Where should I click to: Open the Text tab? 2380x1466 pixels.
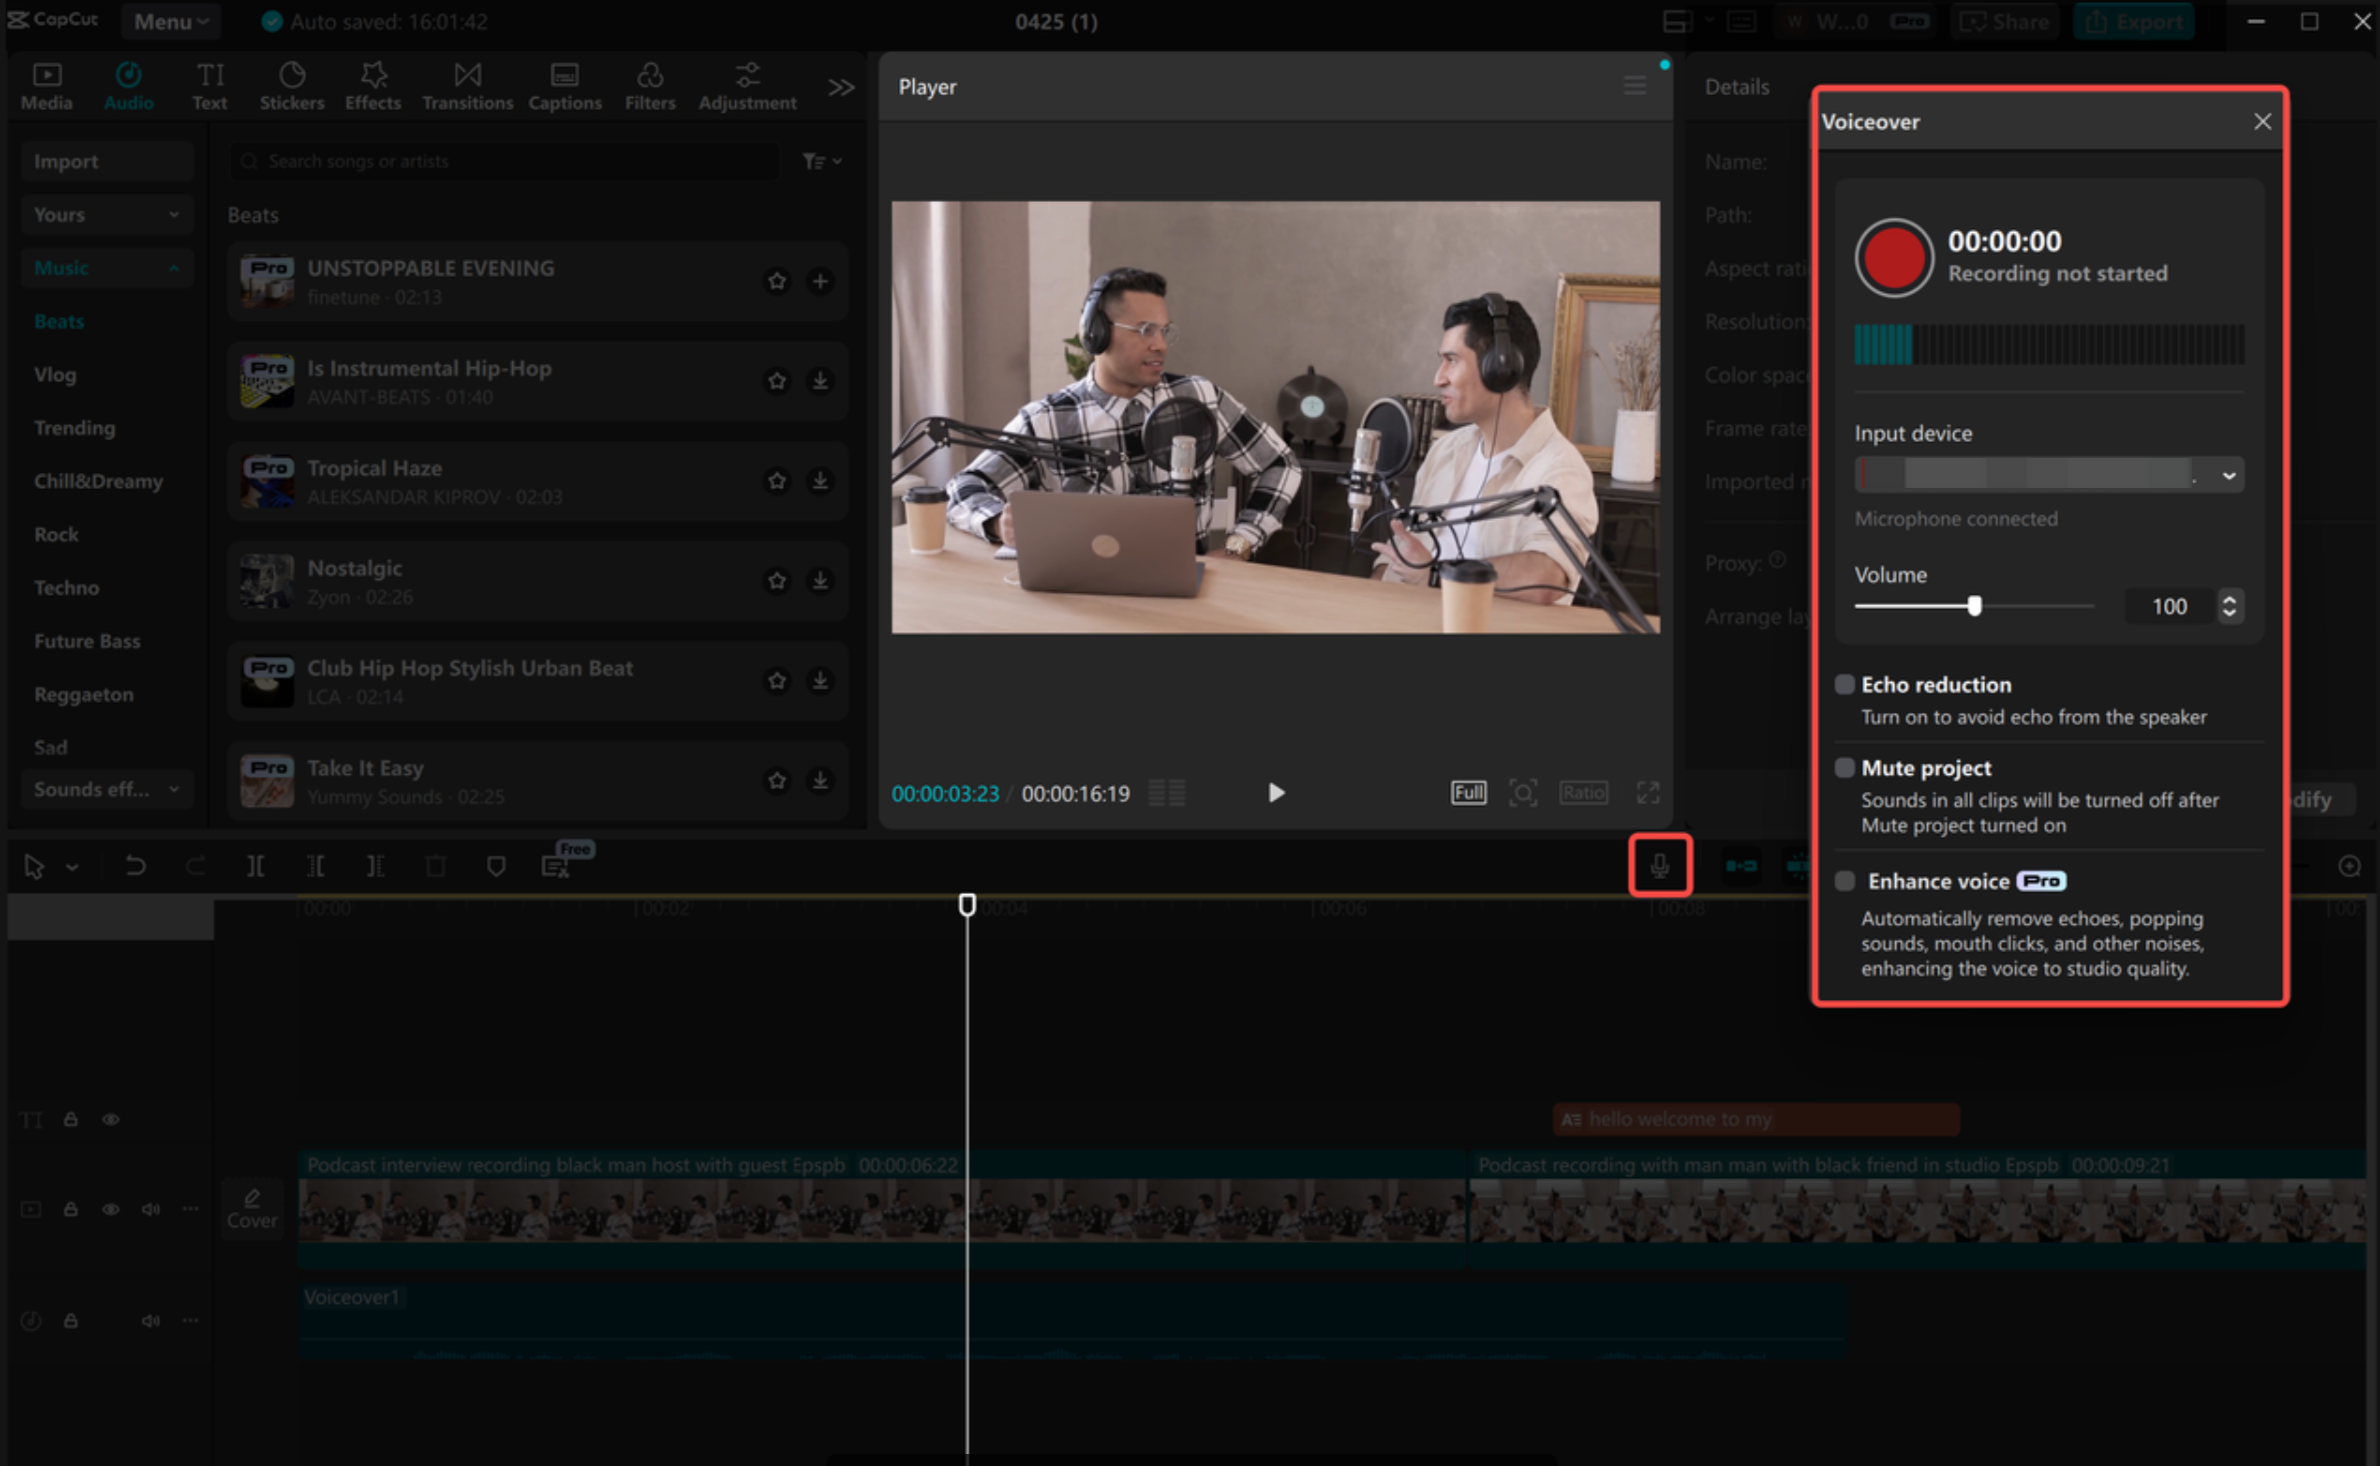click(209, 86)
